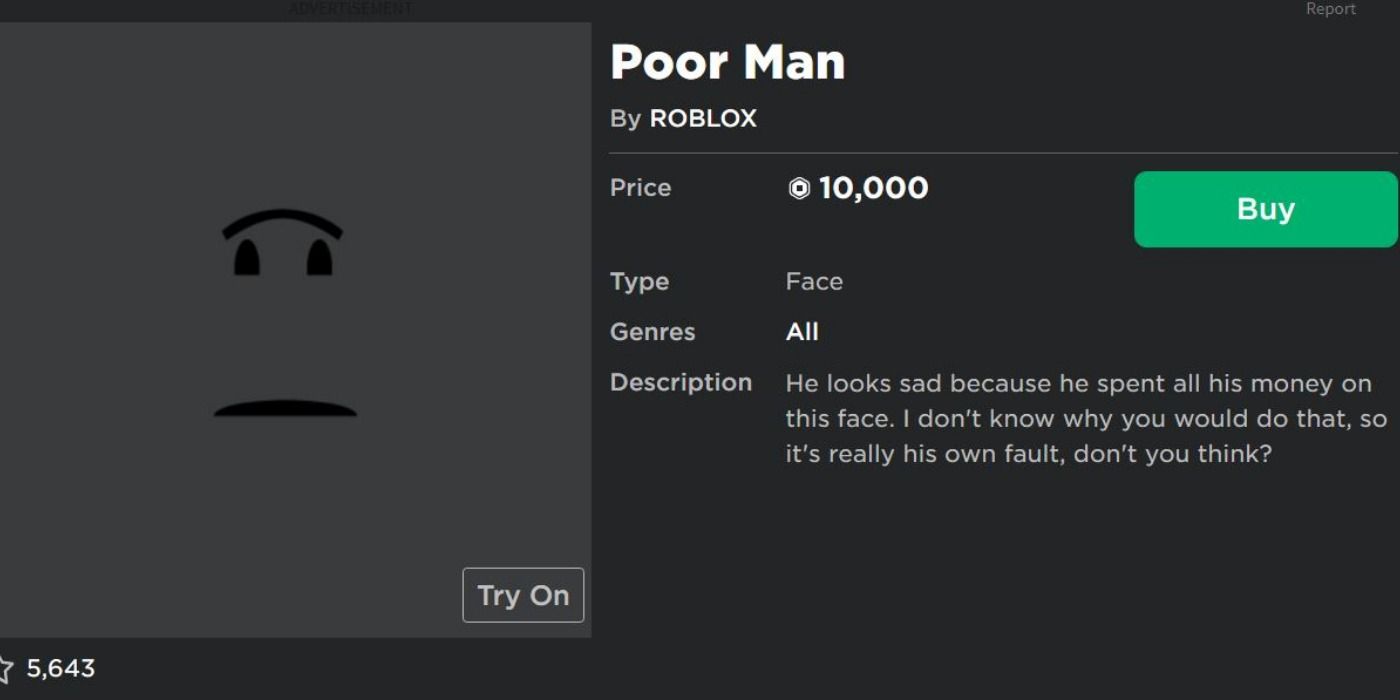Report this item via the Report link

1330,9
